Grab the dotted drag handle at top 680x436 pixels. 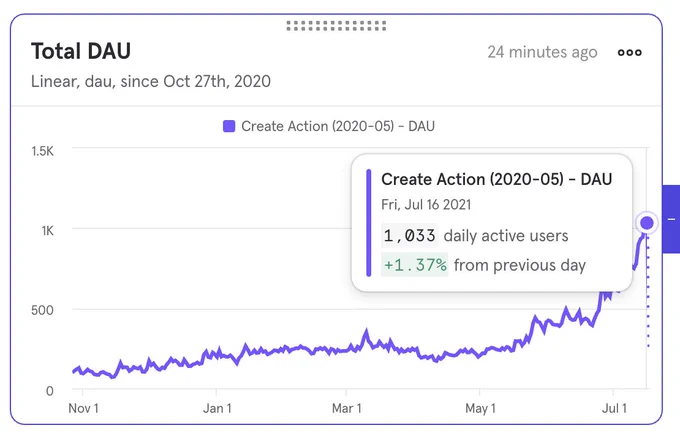click(336, 26)
